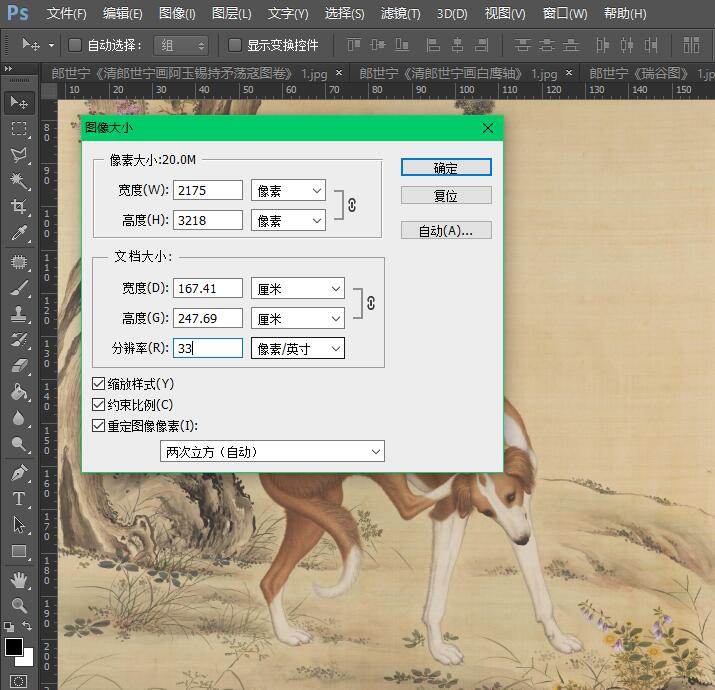Select the Crop tool
Image resolution: width=715 pixels, height=690 pixels.
19,207
